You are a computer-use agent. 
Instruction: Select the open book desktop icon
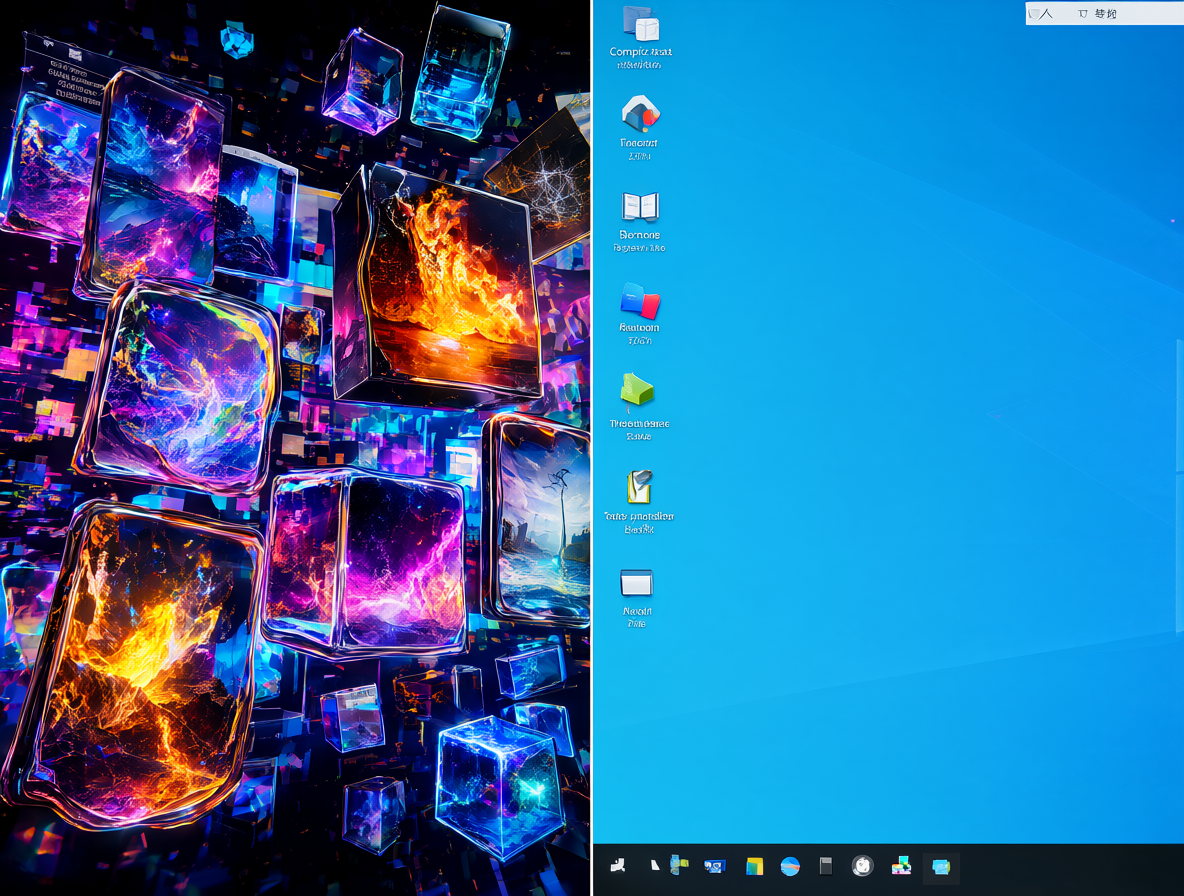point(640,207)
